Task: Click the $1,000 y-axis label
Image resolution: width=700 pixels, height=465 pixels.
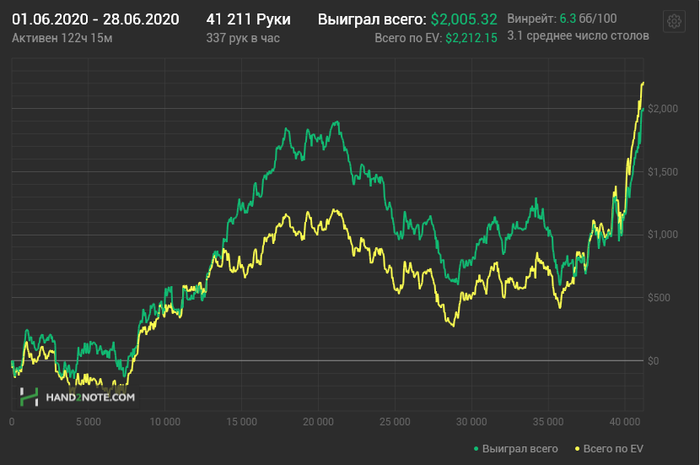Action: 662,235
